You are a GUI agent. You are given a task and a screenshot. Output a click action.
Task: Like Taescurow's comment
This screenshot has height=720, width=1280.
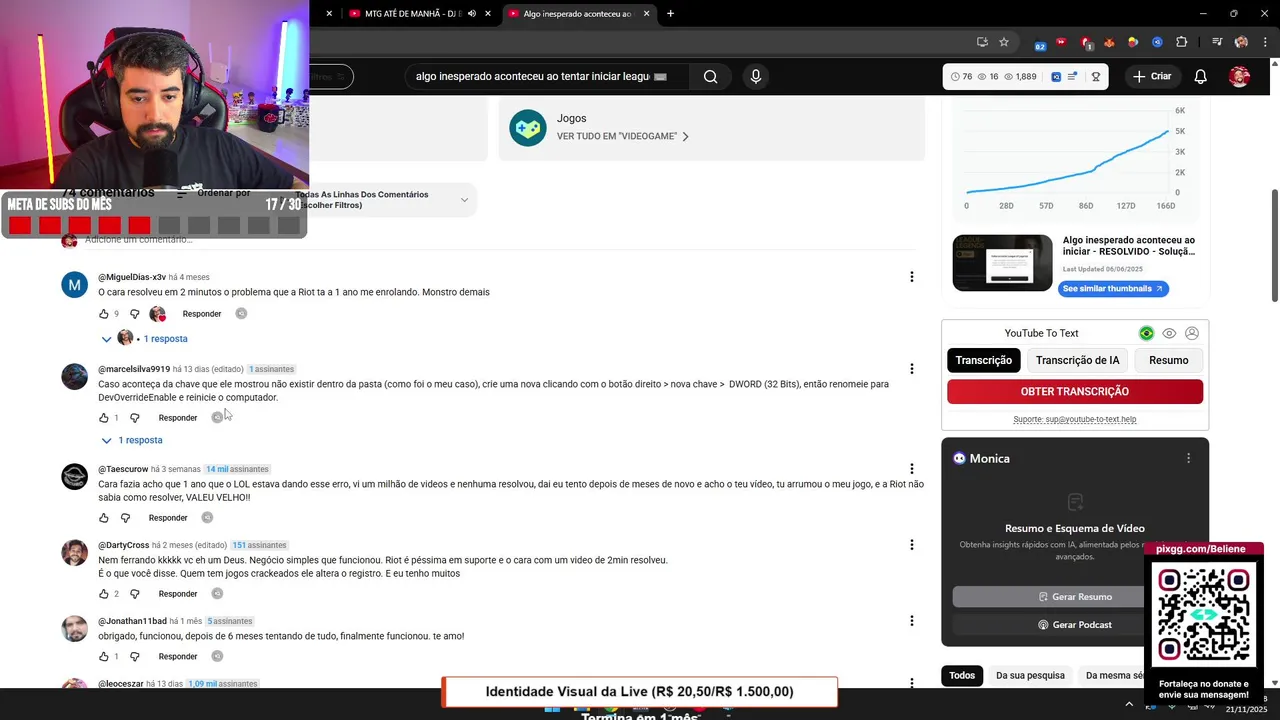click(x=103, y=518)
